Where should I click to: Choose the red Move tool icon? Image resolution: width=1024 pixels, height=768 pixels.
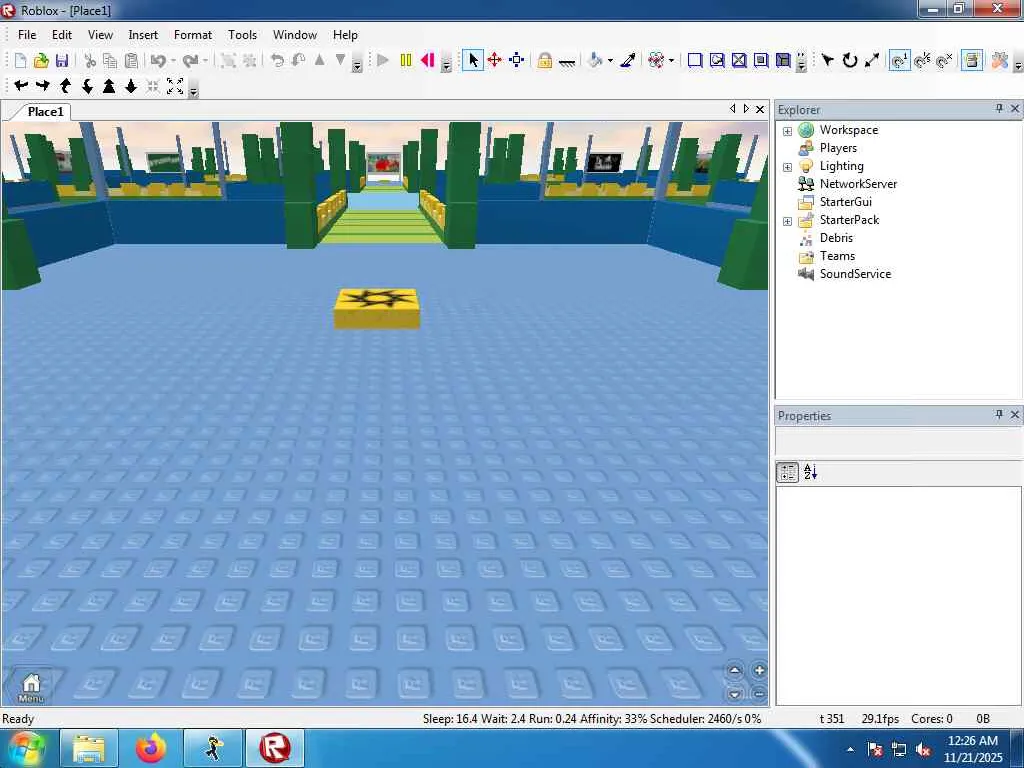(495, 61)
